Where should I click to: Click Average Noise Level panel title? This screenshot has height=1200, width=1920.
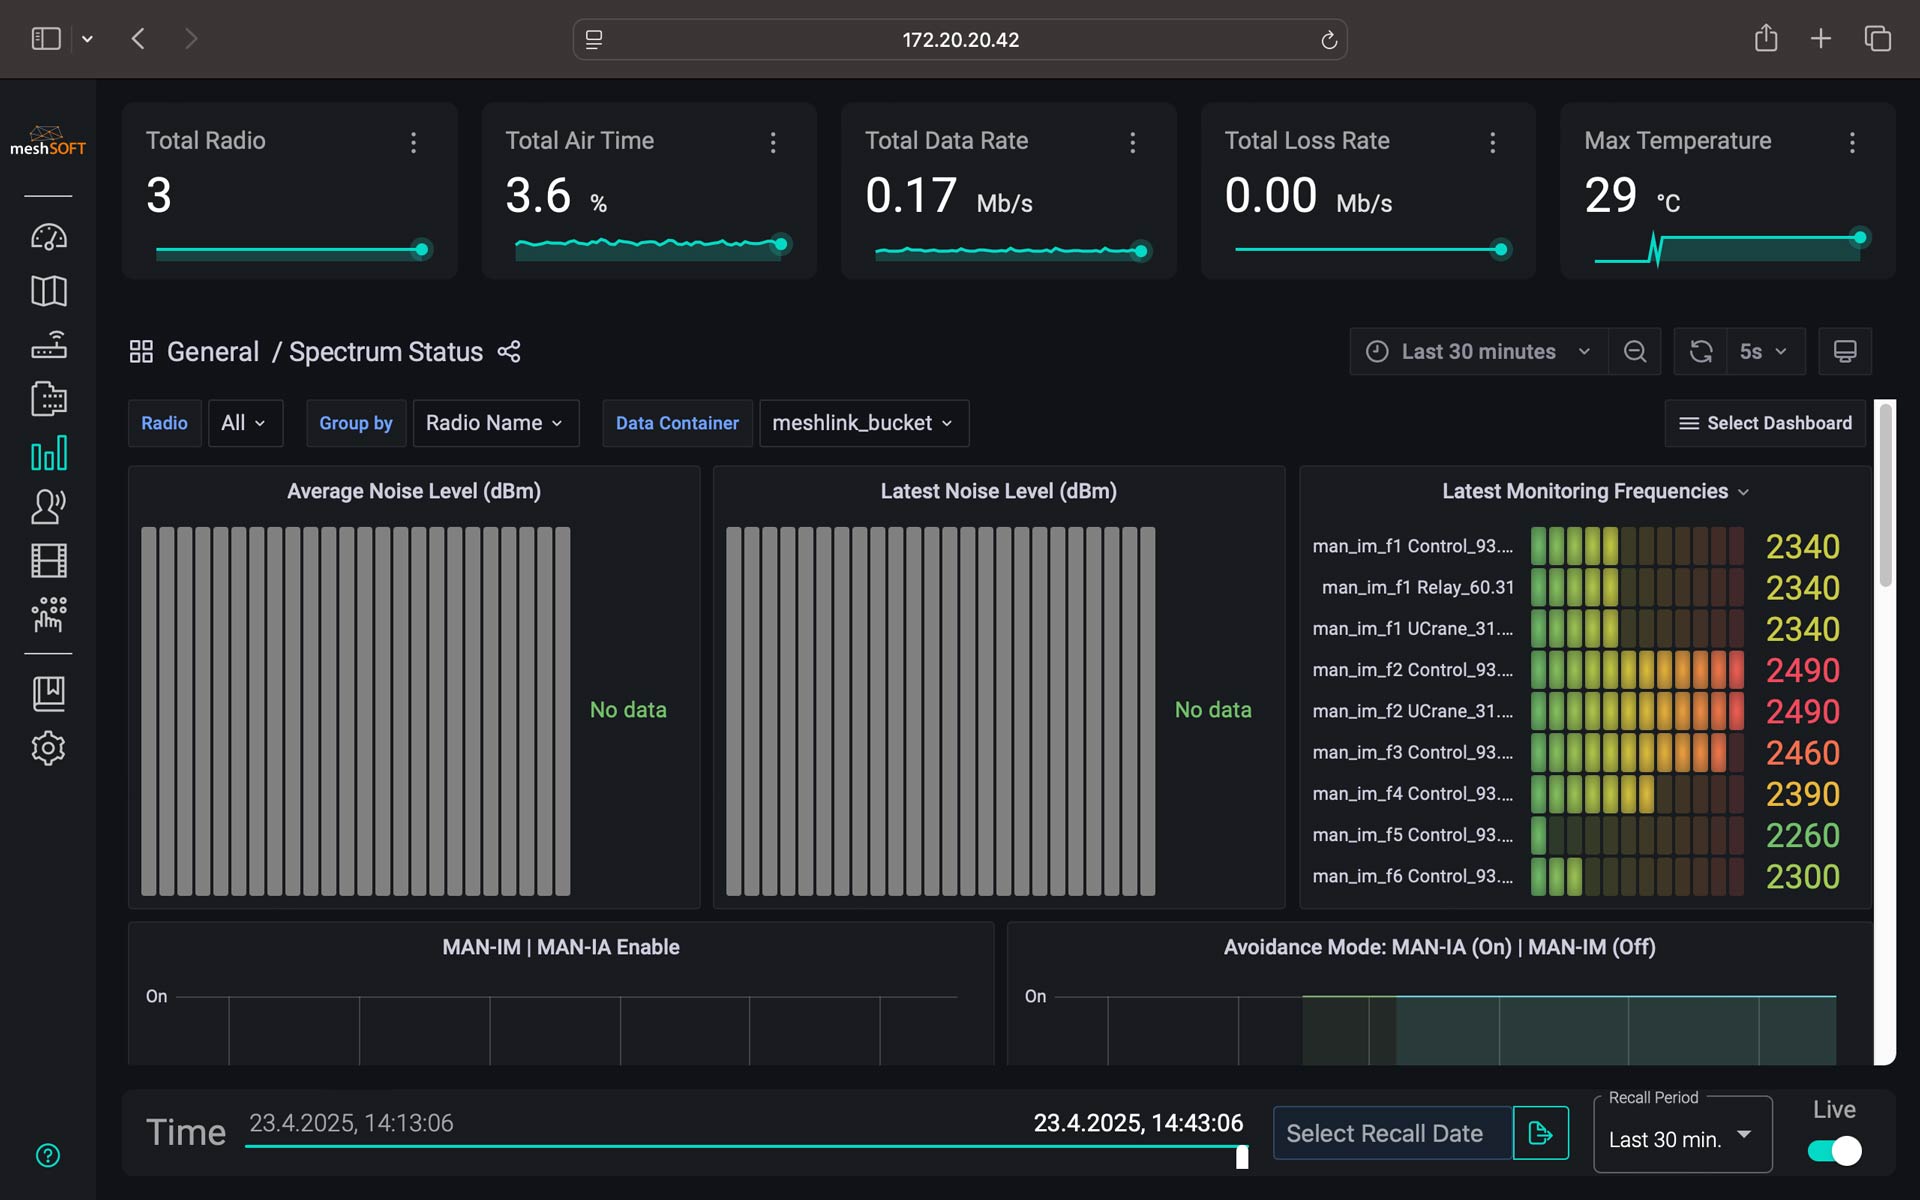point(414,491)
